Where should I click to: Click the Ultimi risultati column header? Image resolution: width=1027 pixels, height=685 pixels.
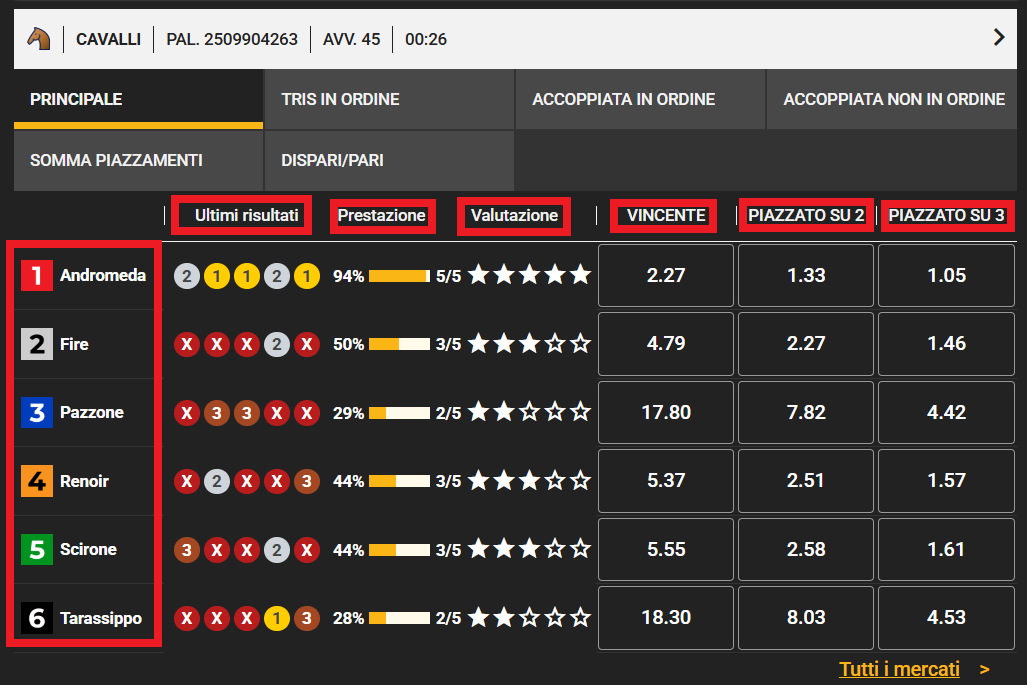click(246, 215)
